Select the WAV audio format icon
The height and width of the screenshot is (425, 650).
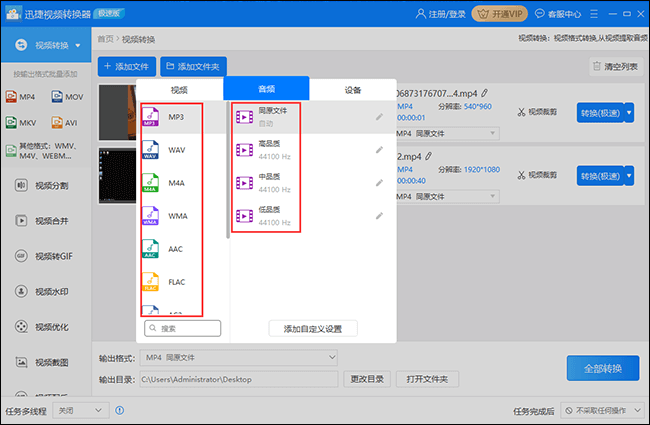150,150
